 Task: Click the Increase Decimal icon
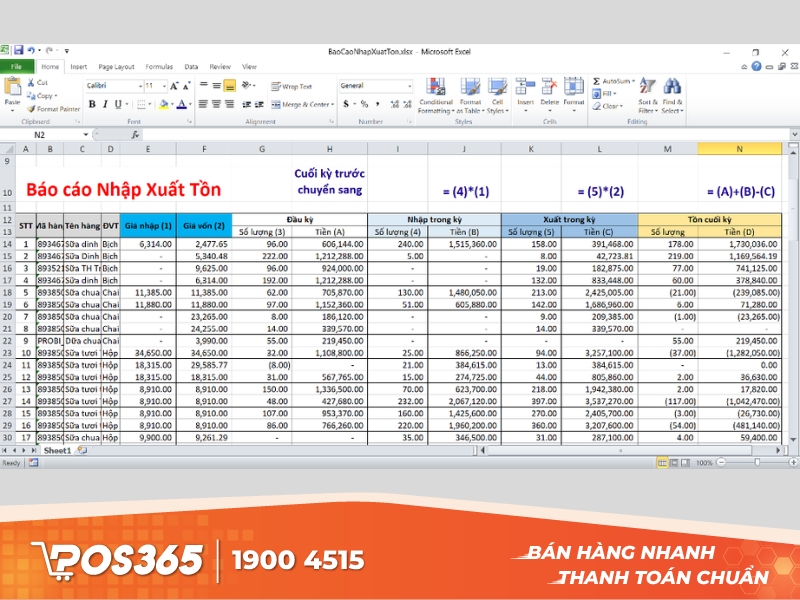(394, 104)
